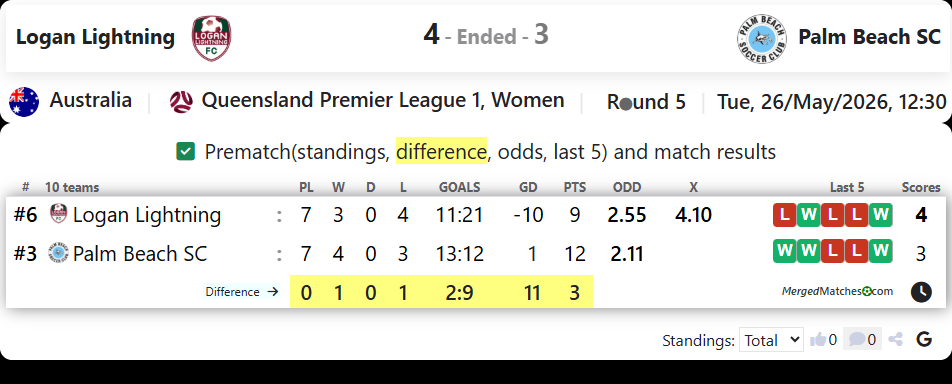Click the Palm Beach Soccer Club logo
952x384 pixels.
761,39
